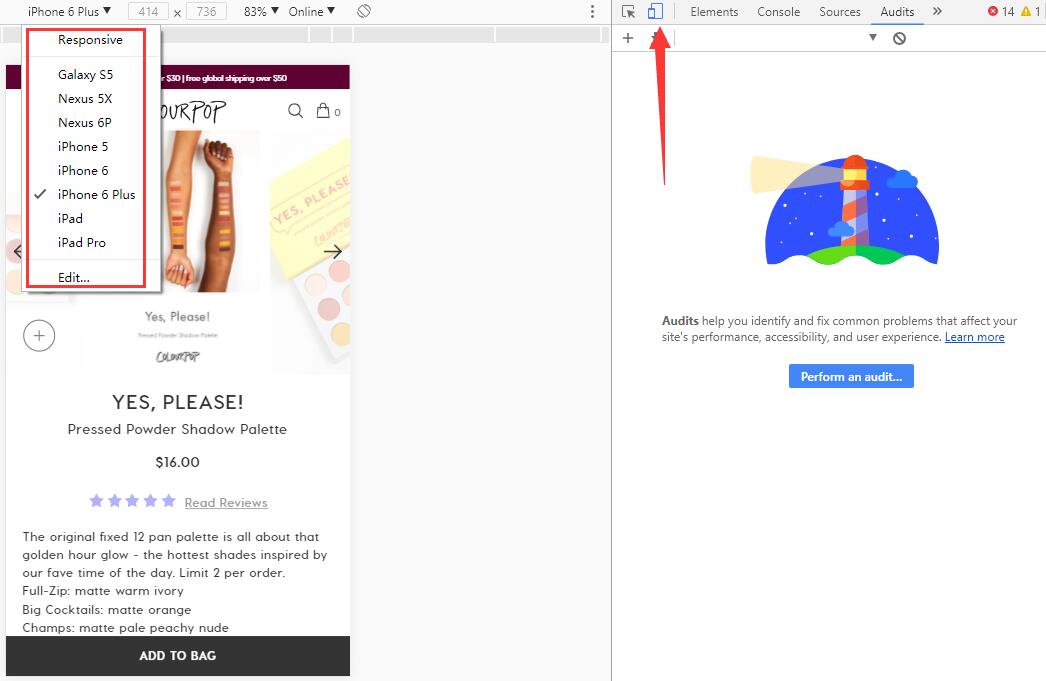Click the inspect element picker icon

pyautogui.click(x=628, y=11)
